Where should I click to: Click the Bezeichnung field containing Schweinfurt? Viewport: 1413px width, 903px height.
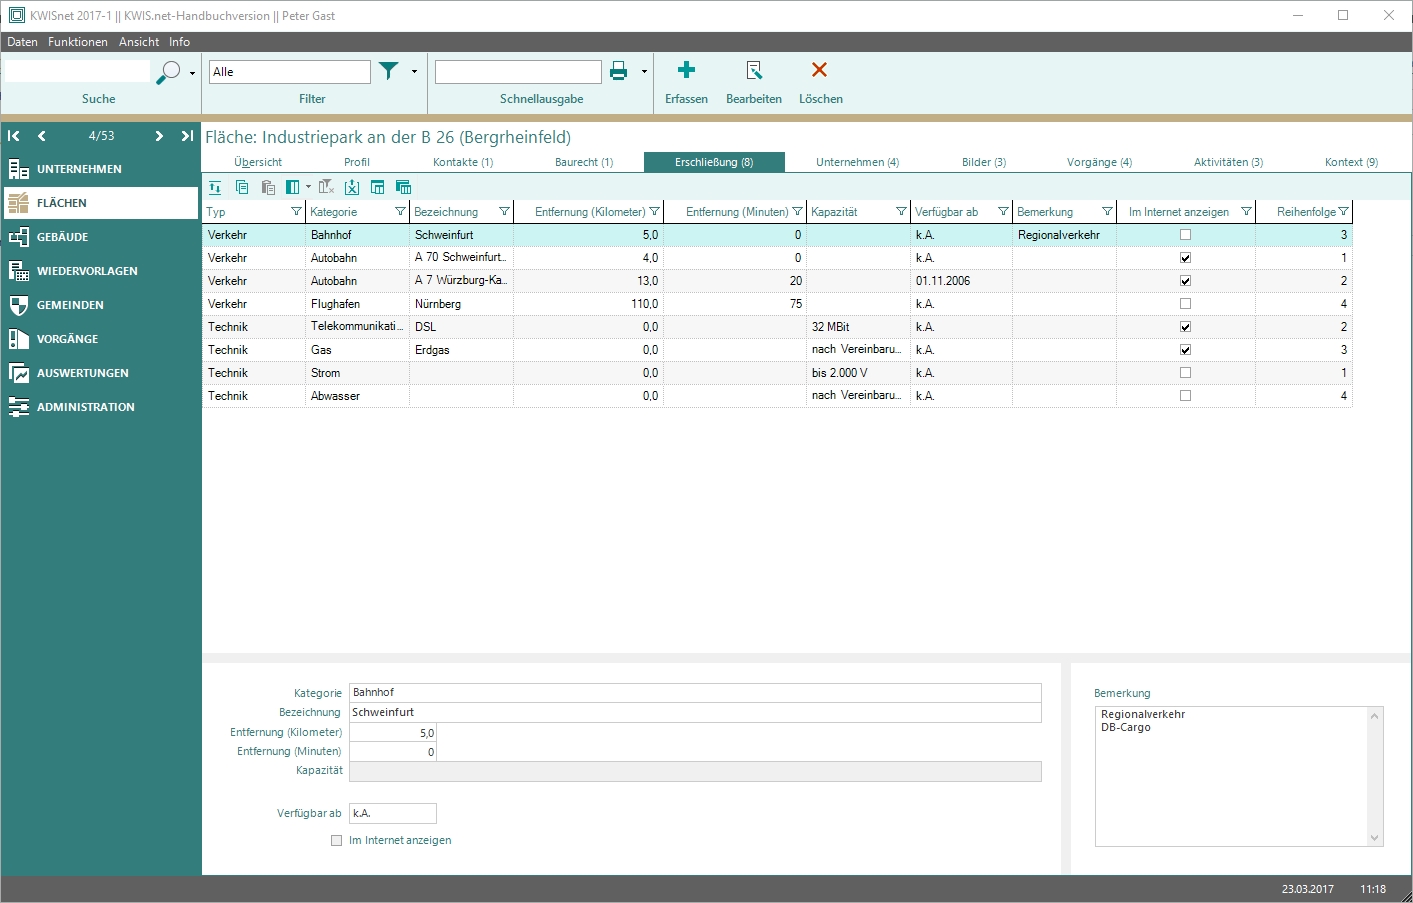pyautogui.click(x=694, y=713)
